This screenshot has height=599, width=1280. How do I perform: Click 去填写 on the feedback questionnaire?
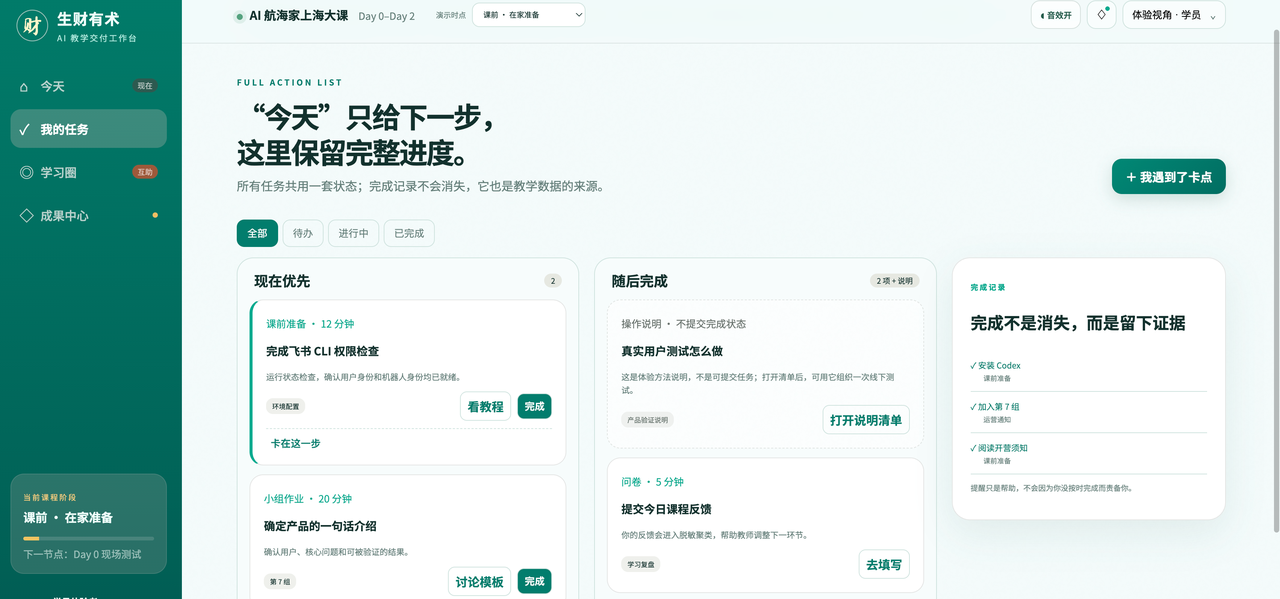click(x=884, y=564)
